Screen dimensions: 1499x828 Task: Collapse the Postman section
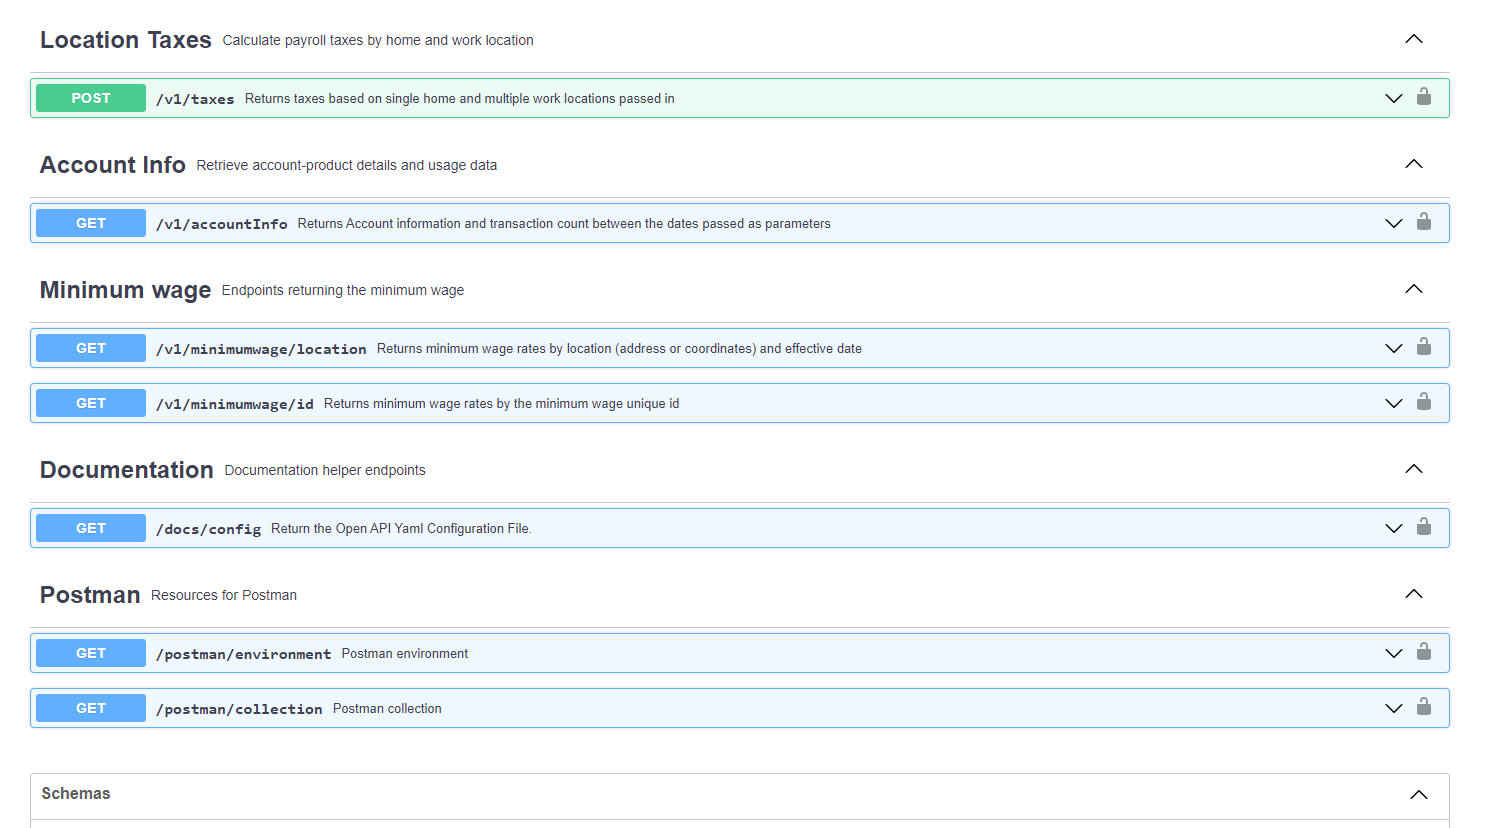[1413, 593]
